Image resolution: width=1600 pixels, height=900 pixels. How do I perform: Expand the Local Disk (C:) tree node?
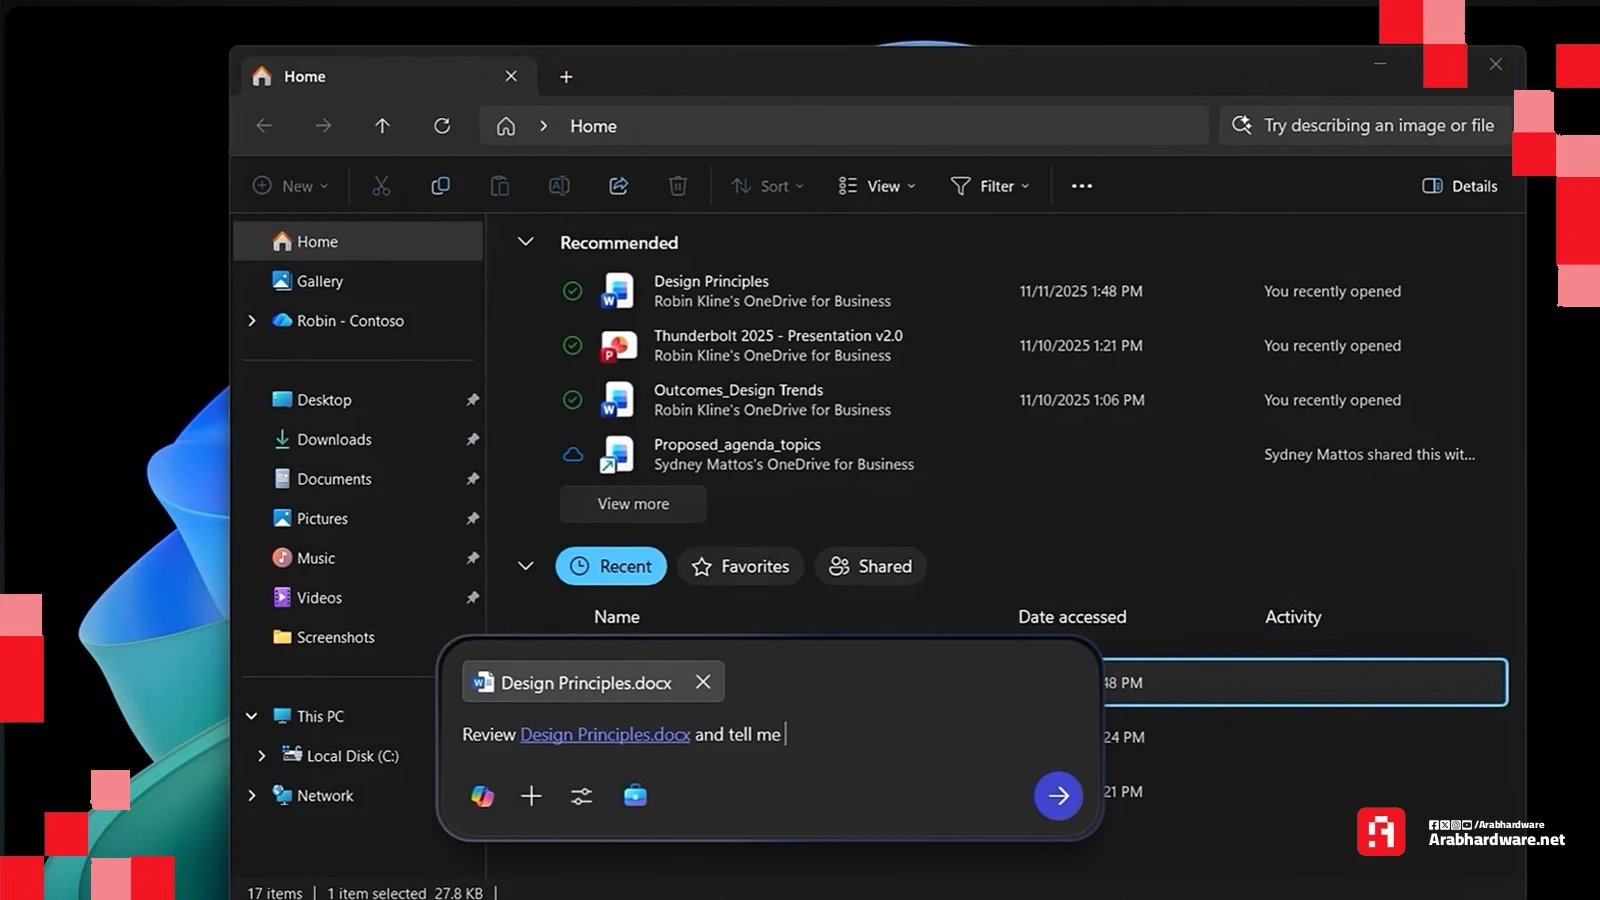click(262, 756)
